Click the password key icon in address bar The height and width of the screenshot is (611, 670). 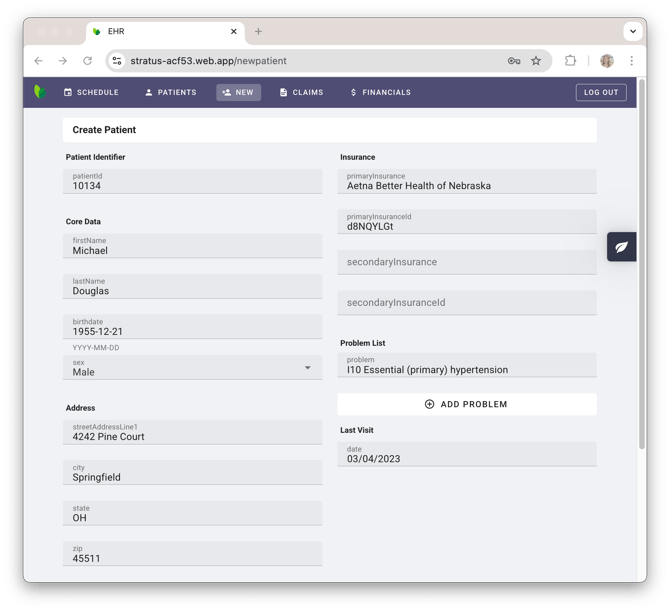click(x=514, y=61)
